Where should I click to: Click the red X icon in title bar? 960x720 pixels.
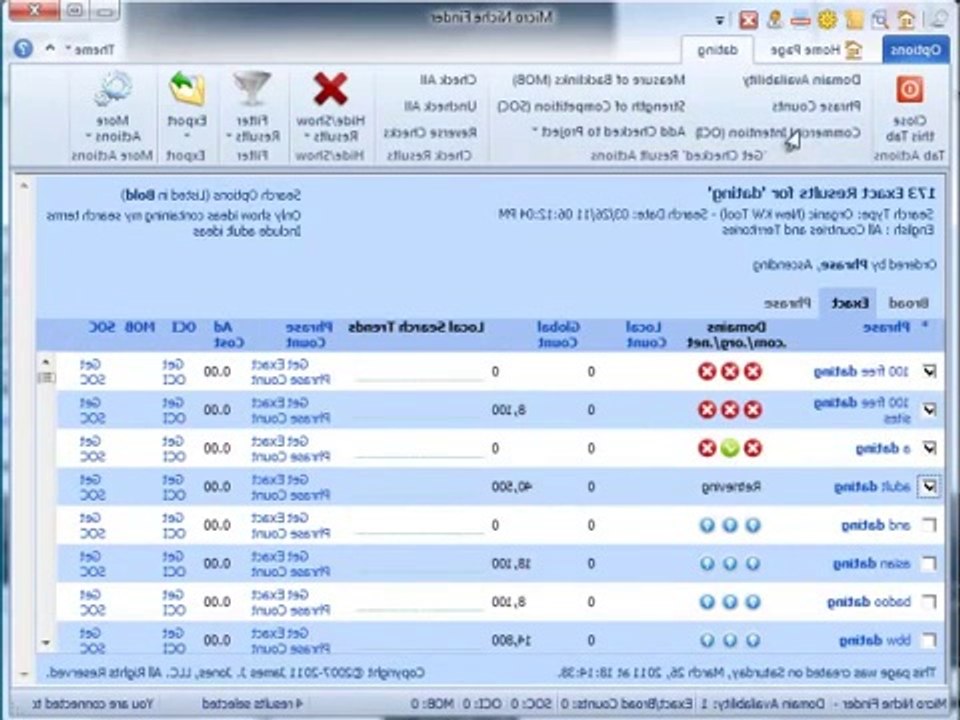748,21
